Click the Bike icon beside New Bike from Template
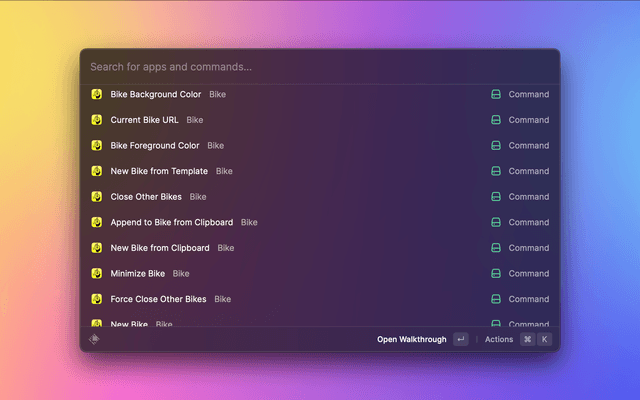Viewport: 640px width, 400px height. (x=97, y=171)
